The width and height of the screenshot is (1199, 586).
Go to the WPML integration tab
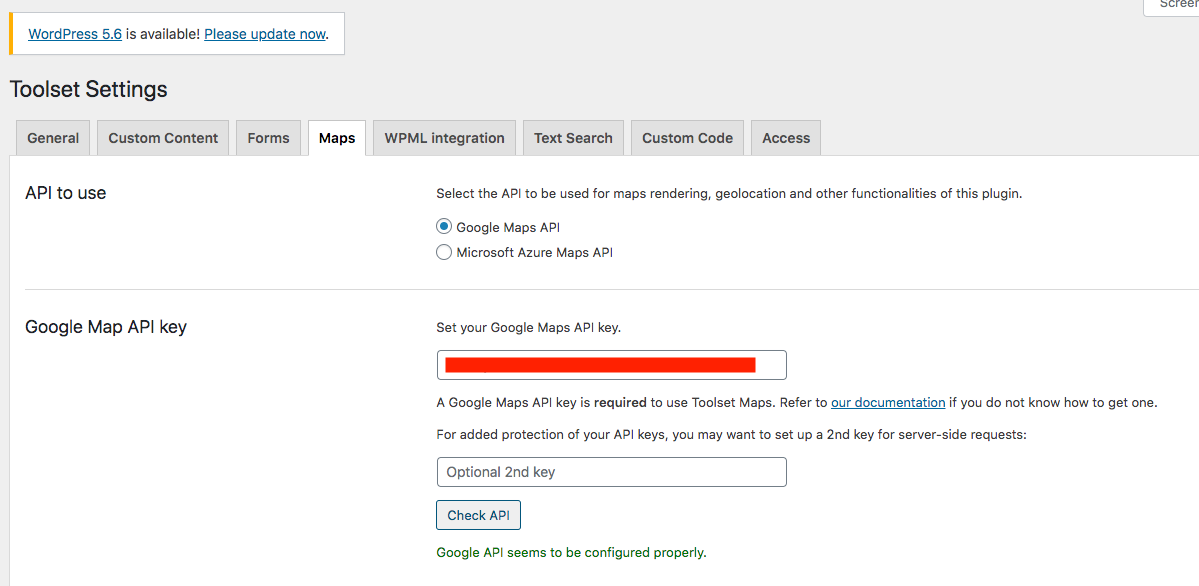[x=444, y=138]
